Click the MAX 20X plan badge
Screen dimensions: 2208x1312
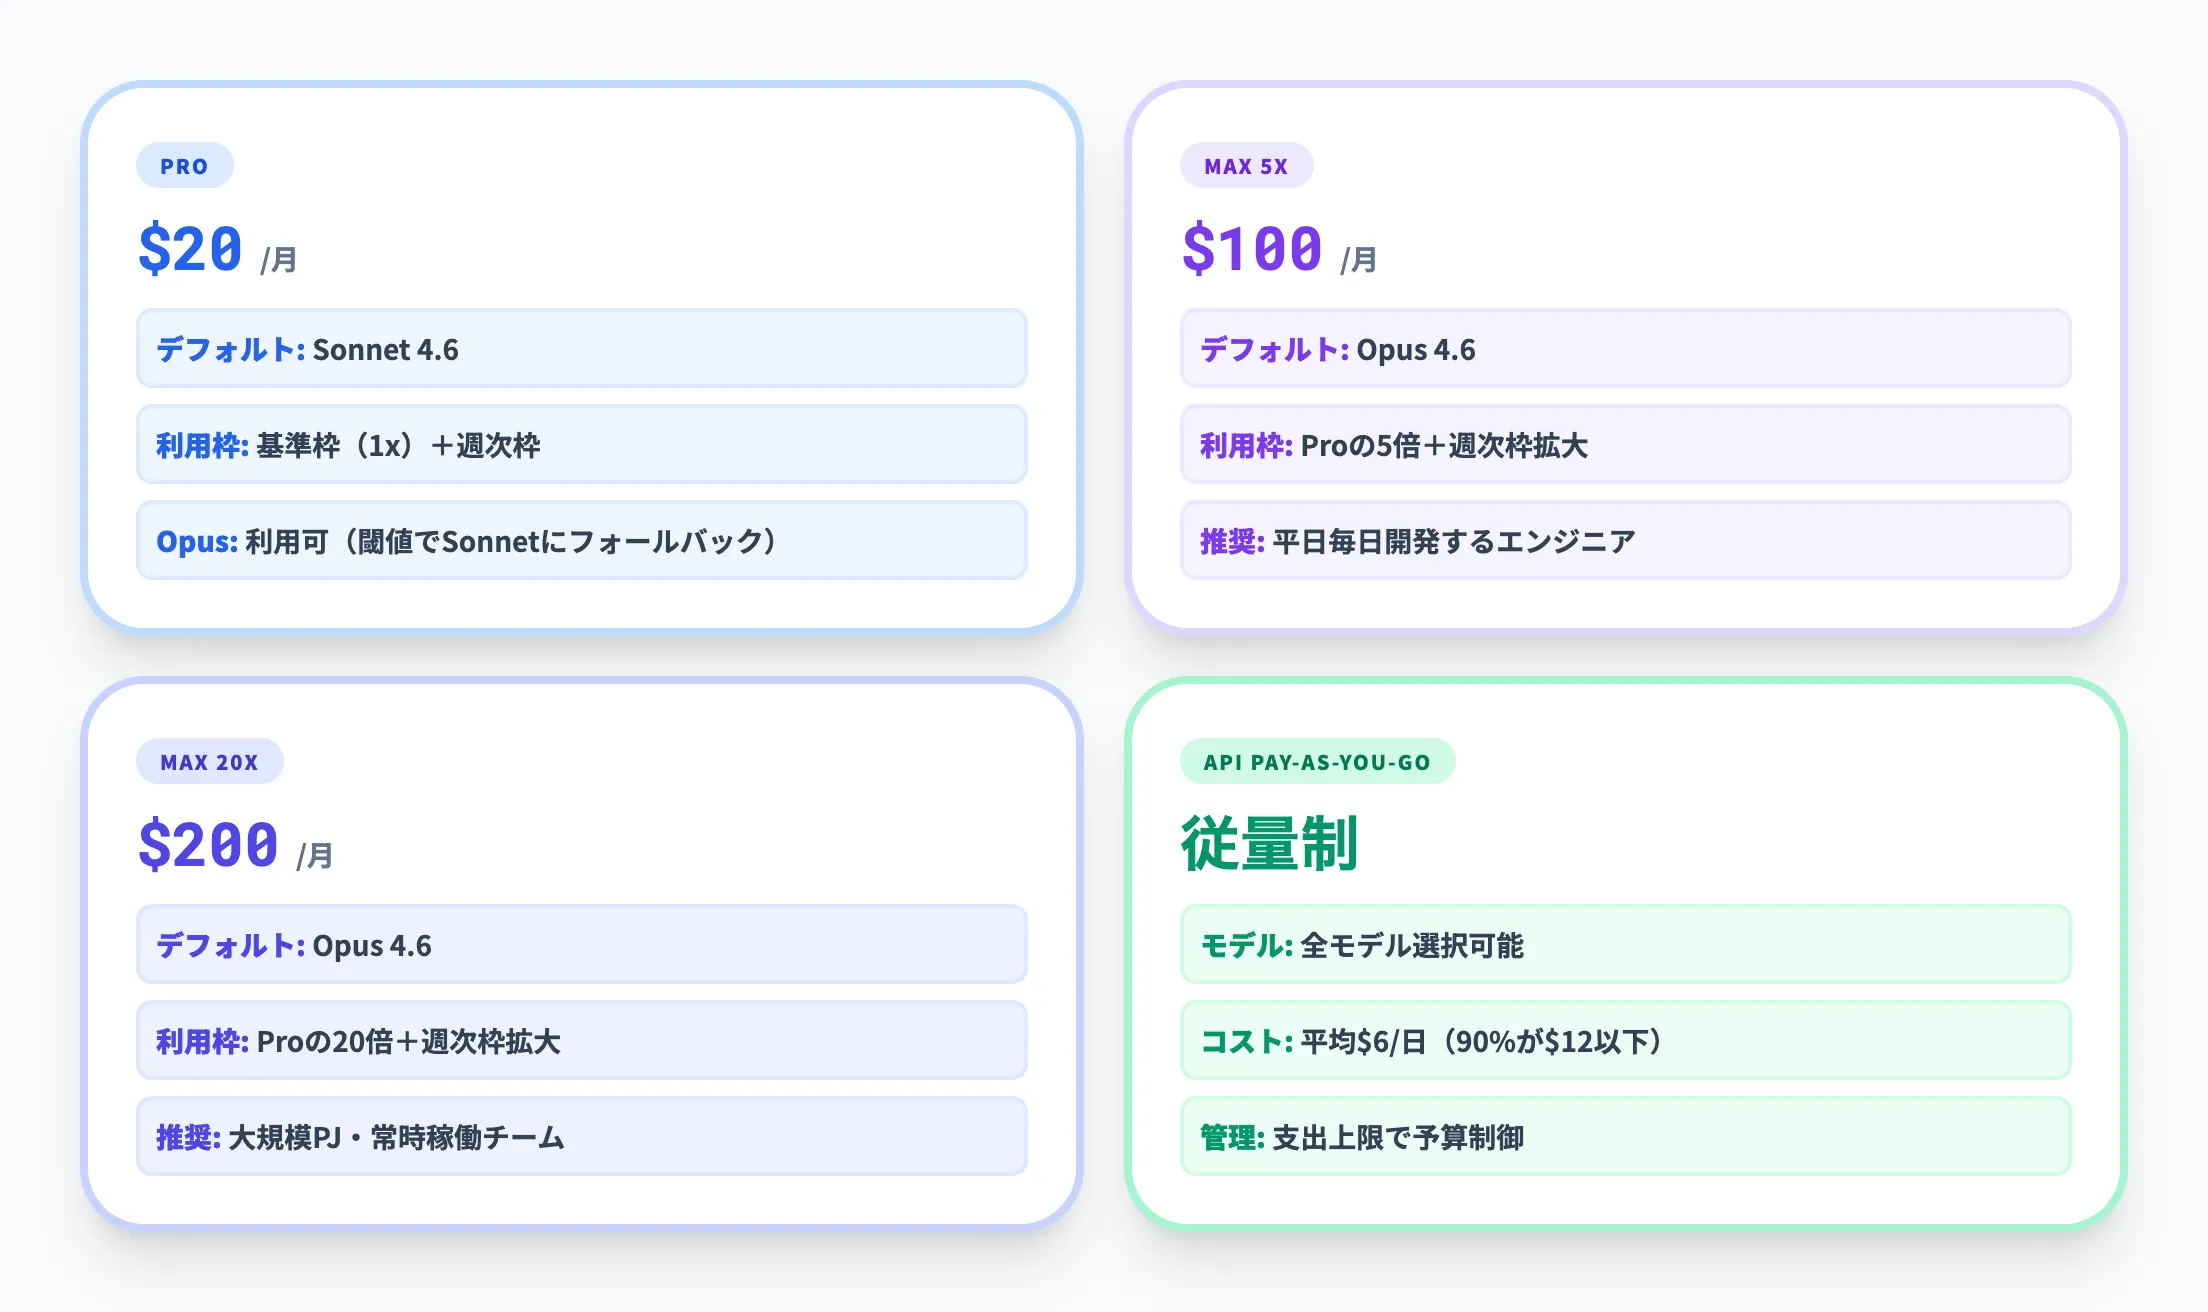click(209, 760)
